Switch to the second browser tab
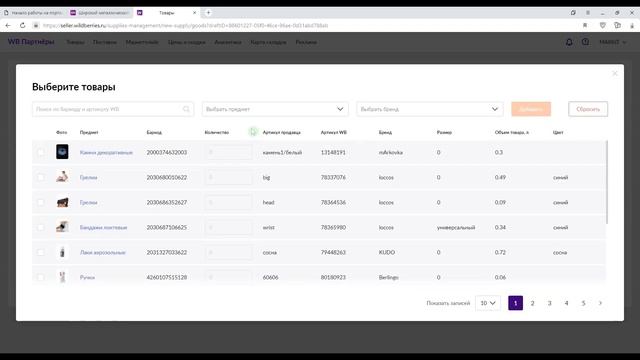This screenshot has height=360, width=640. tap(100, 13)
